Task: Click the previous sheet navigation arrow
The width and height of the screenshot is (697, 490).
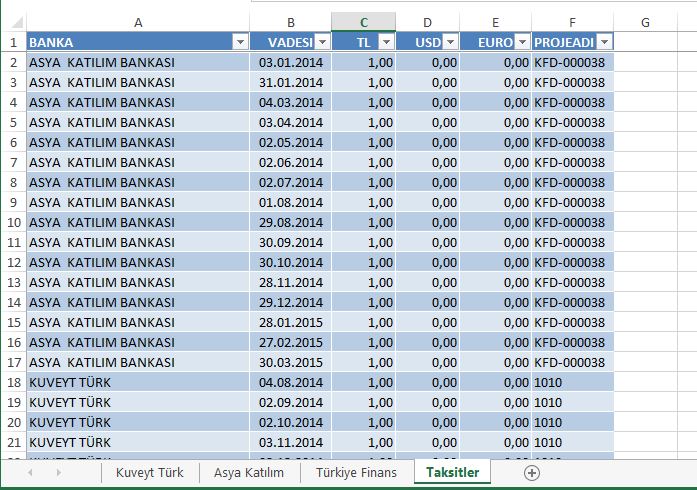Action: click(x=30, y=473)
